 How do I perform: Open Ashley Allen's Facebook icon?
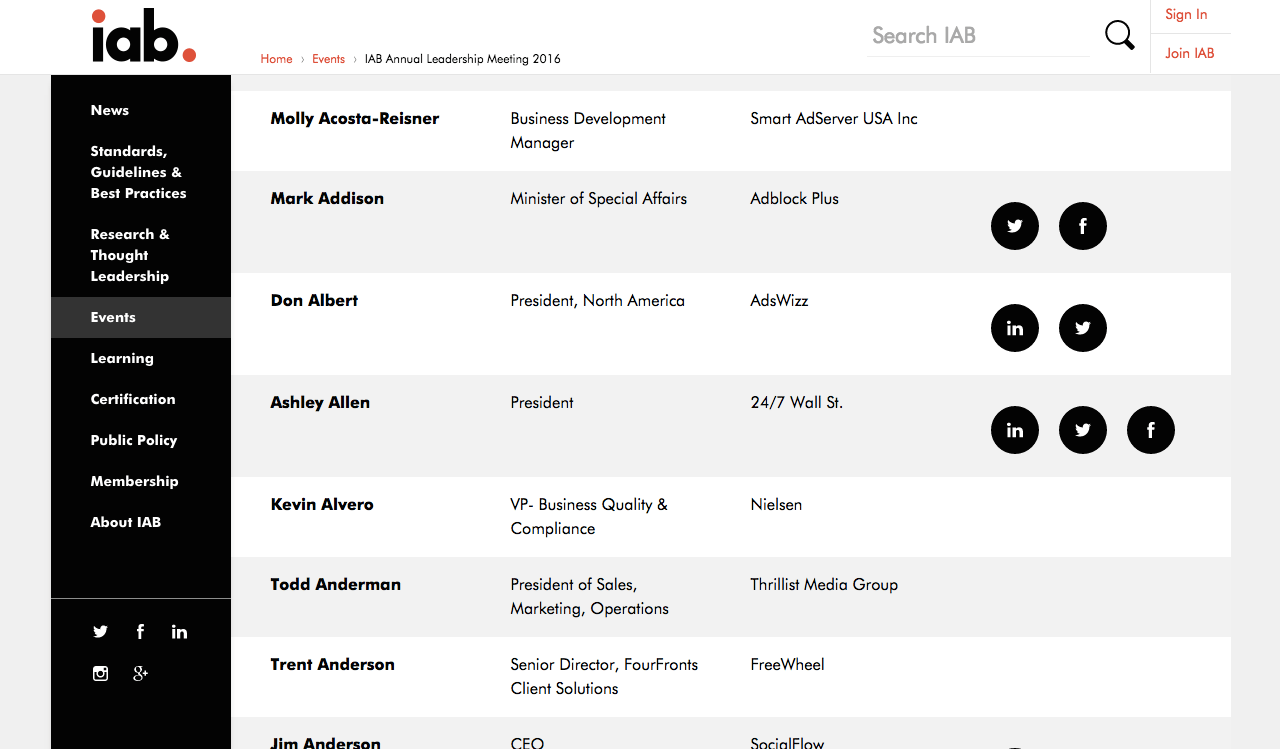click(1151, 430)
